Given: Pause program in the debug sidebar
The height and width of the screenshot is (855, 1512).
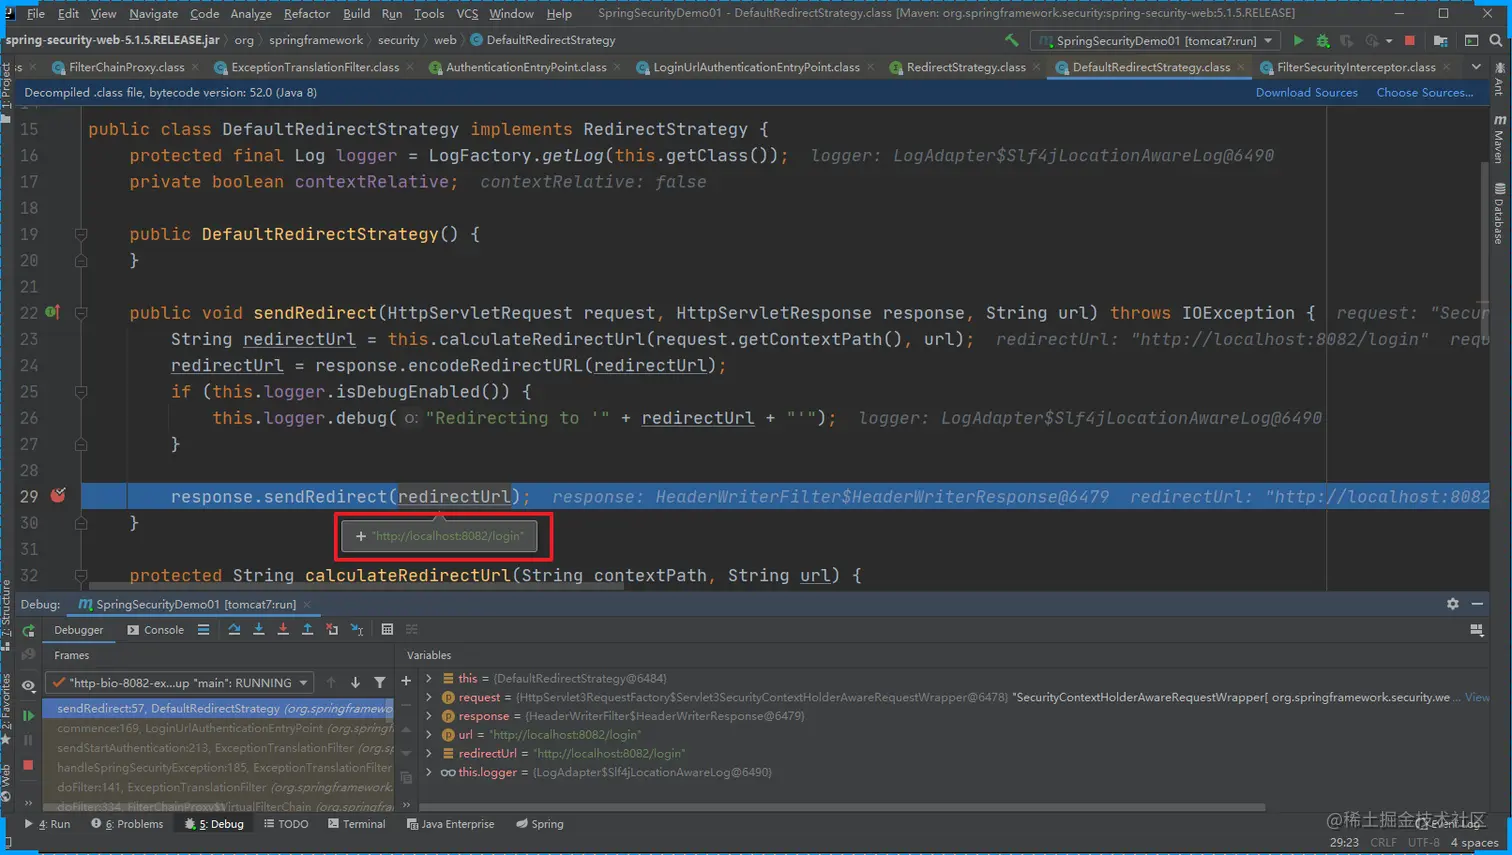Looking at the screenshot, I should pos(28,740).
